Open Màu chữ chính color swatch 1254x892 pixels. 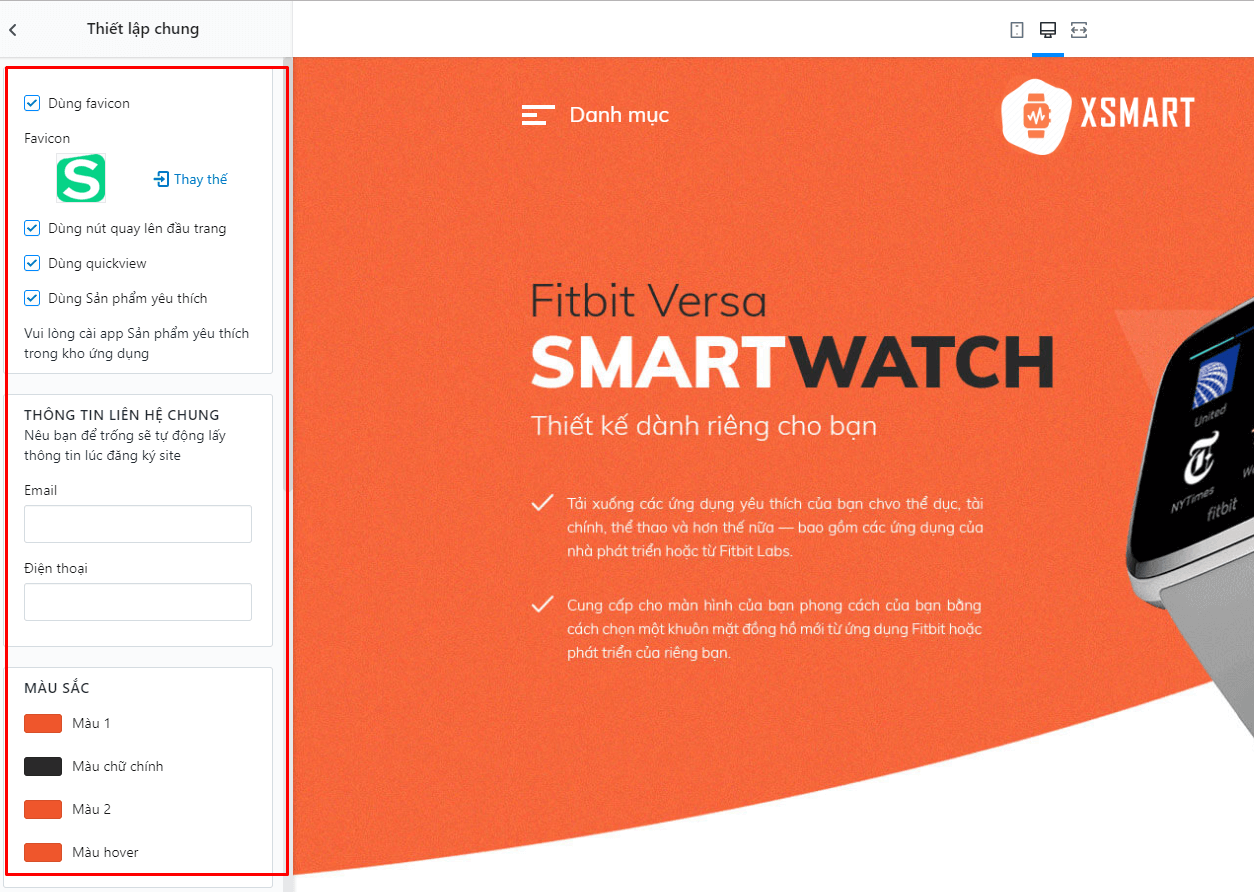(43, 766)
